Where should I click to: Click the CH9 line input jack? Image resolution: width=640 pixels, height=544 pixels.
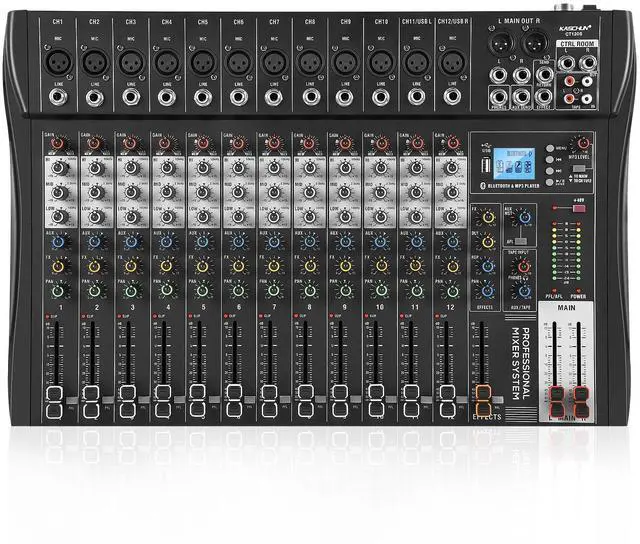[x=345, y=98]
